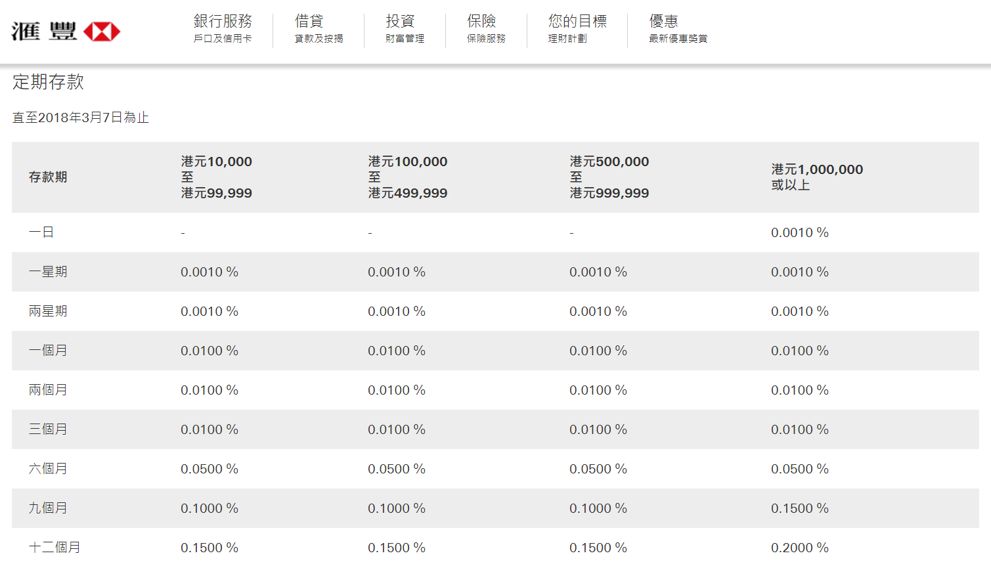Viewport: 991px width, 566px height.
Task: Open the 優惠 menu
Action: point(678,28)
